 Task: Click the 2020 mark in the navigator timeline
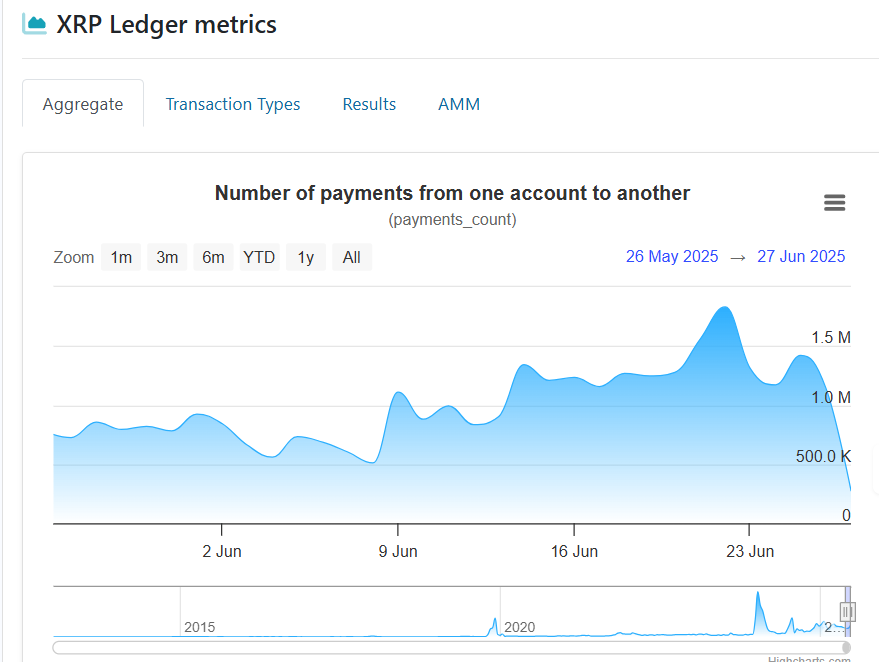[521, 627]
